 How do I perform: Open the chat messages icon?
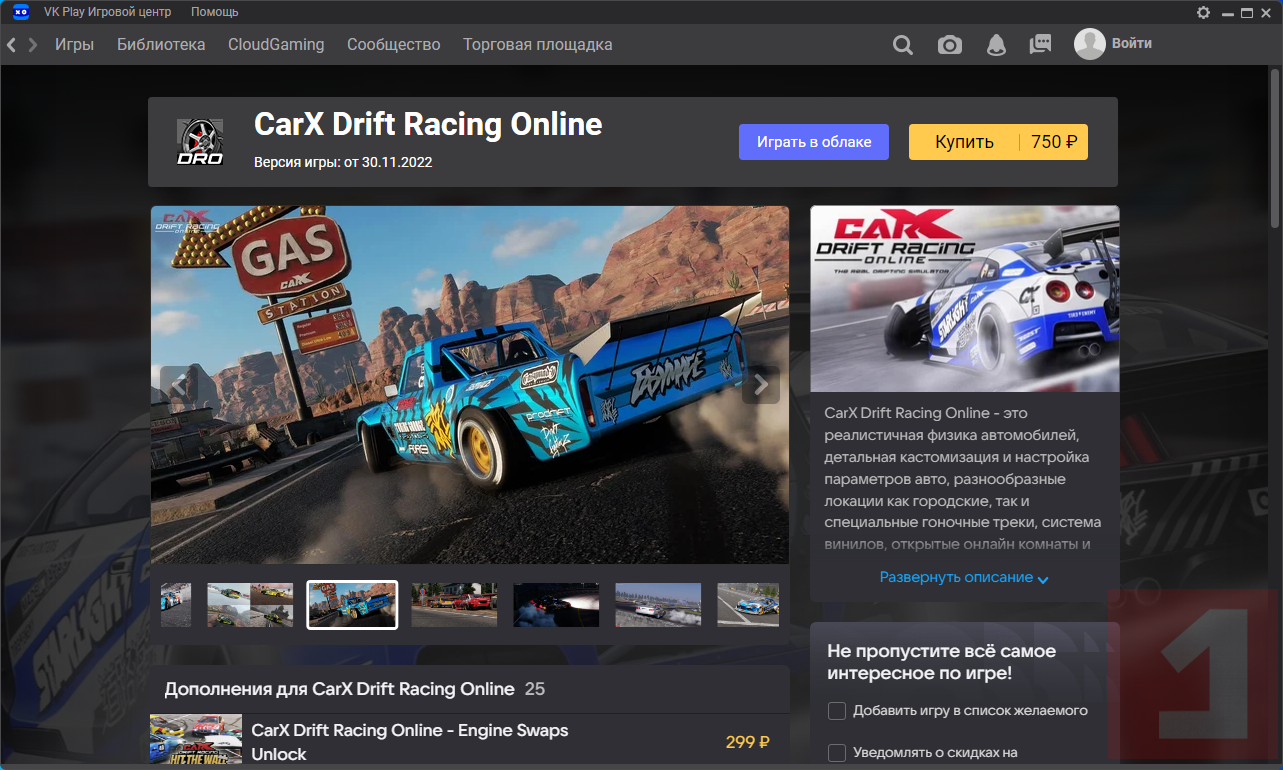[x=1040, y=45]
